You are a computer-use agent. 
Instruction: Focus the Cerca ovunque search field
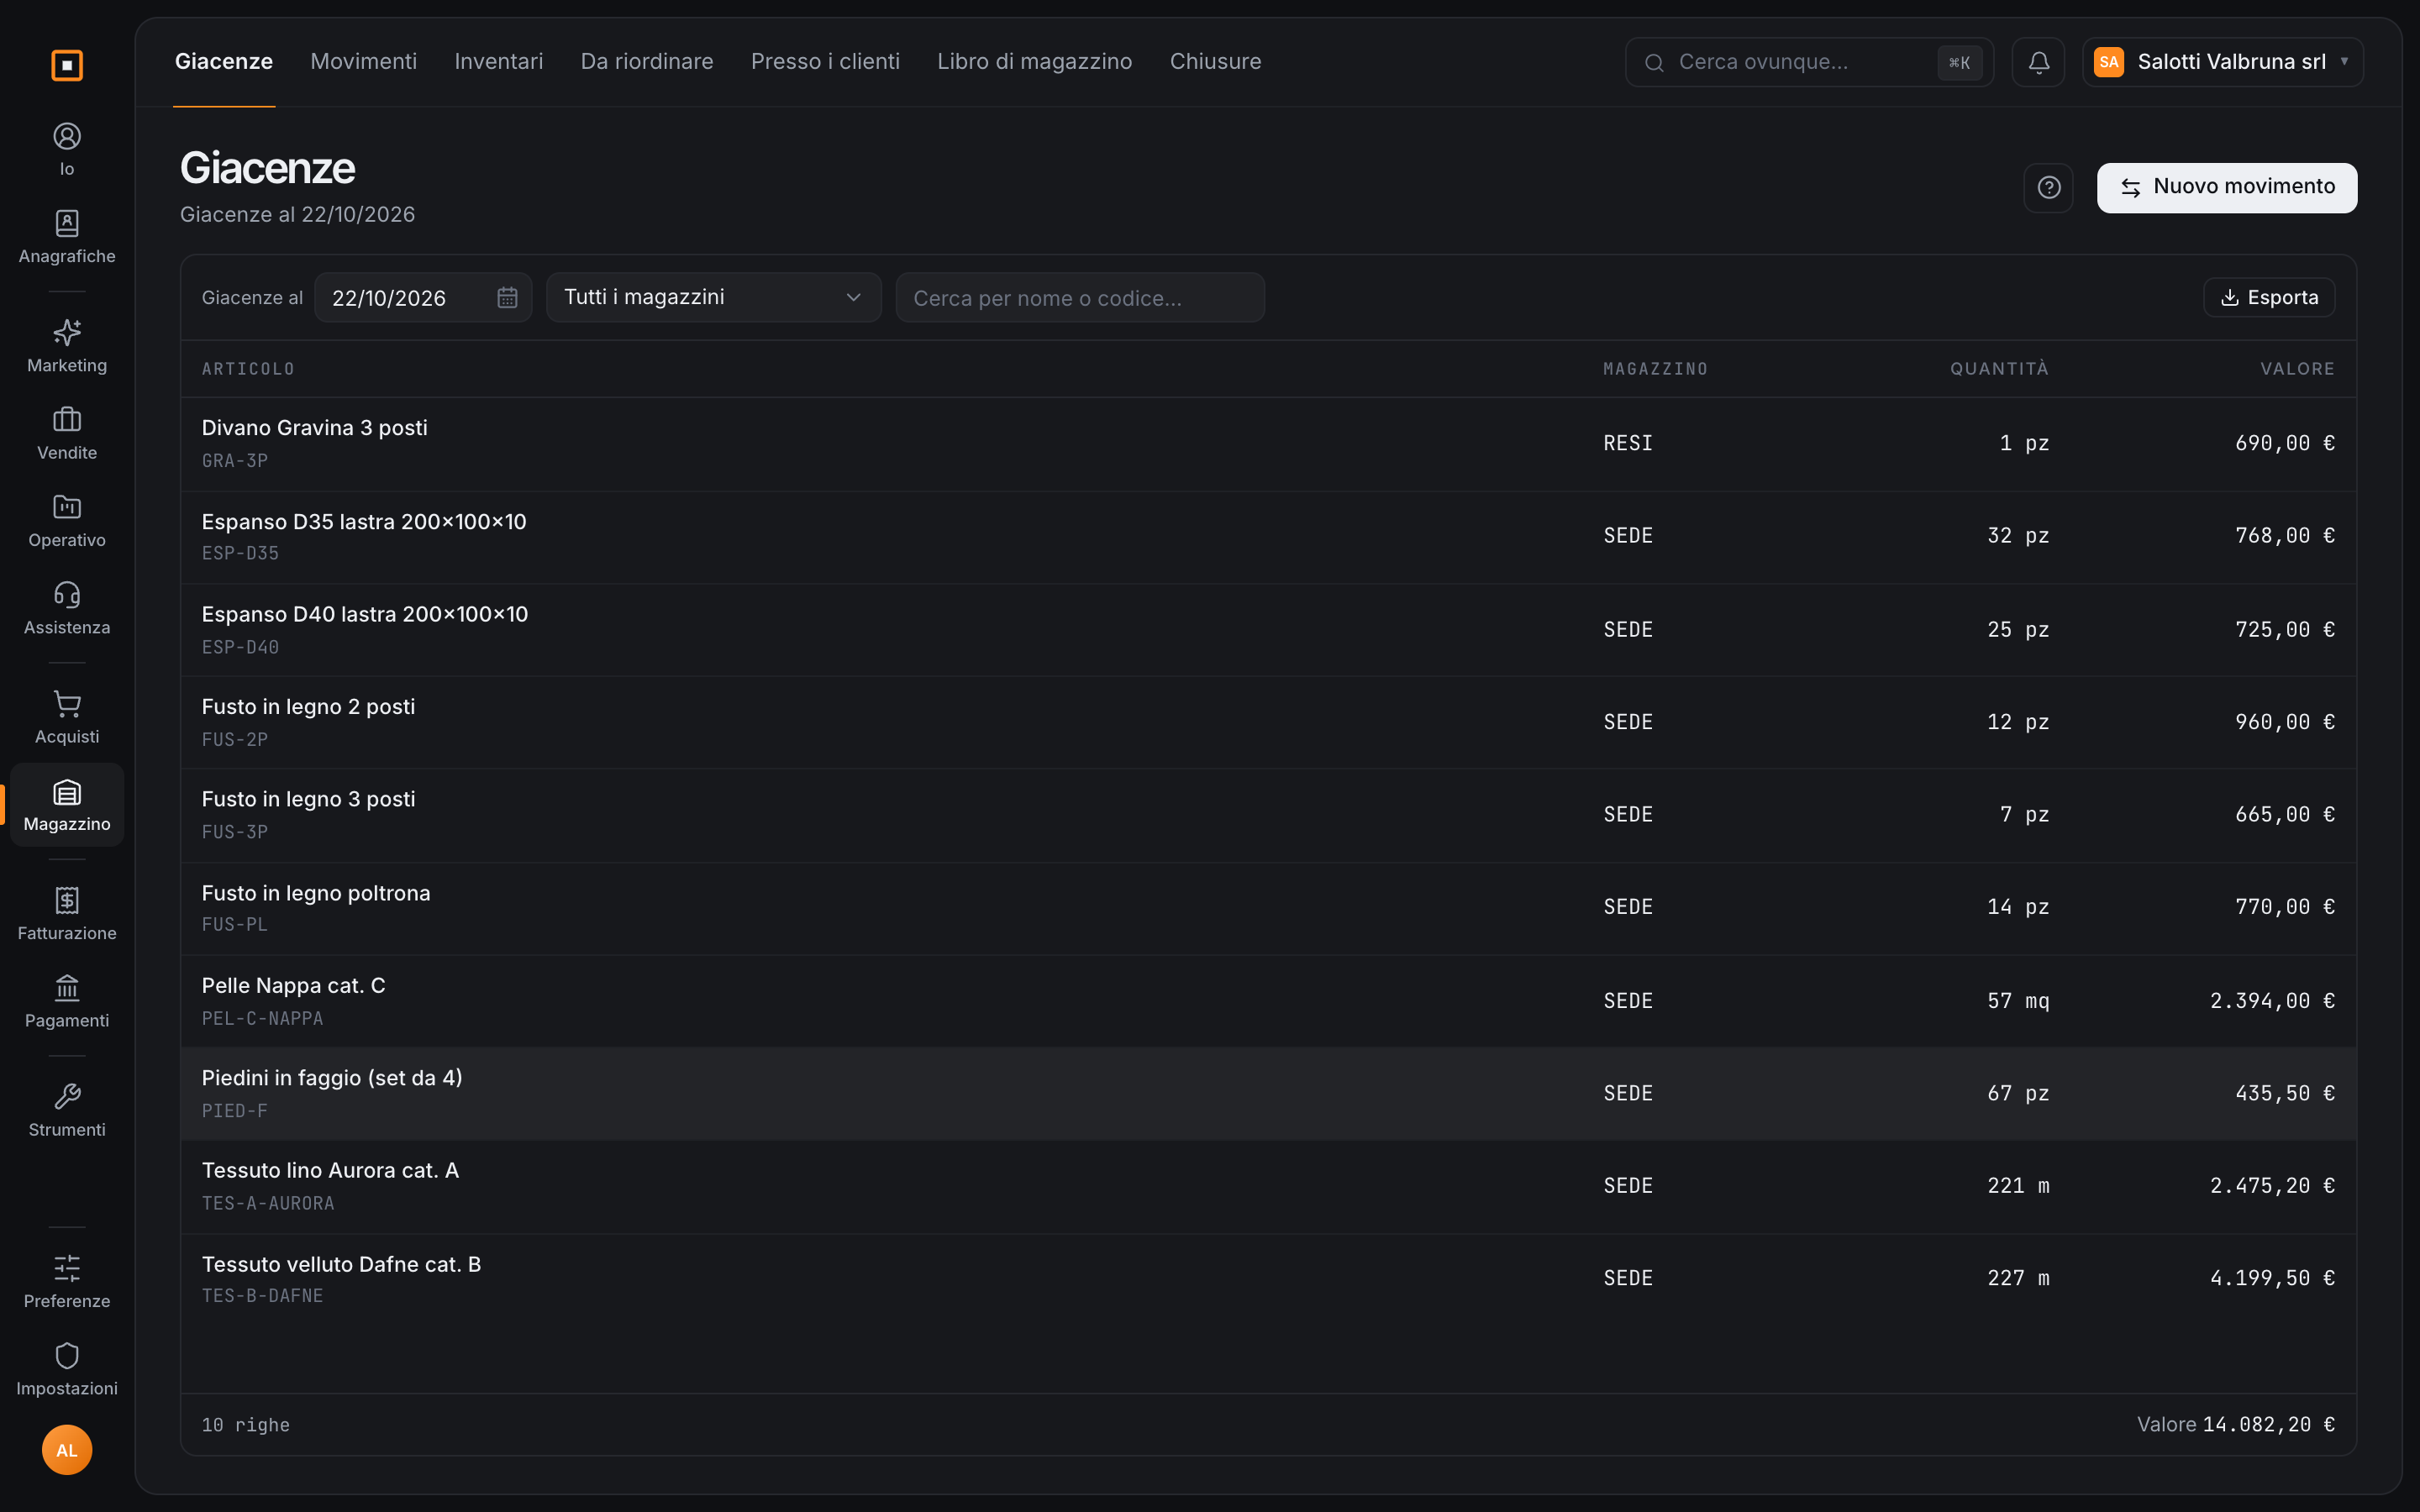pyautogui.click(x=1809, y=62)
